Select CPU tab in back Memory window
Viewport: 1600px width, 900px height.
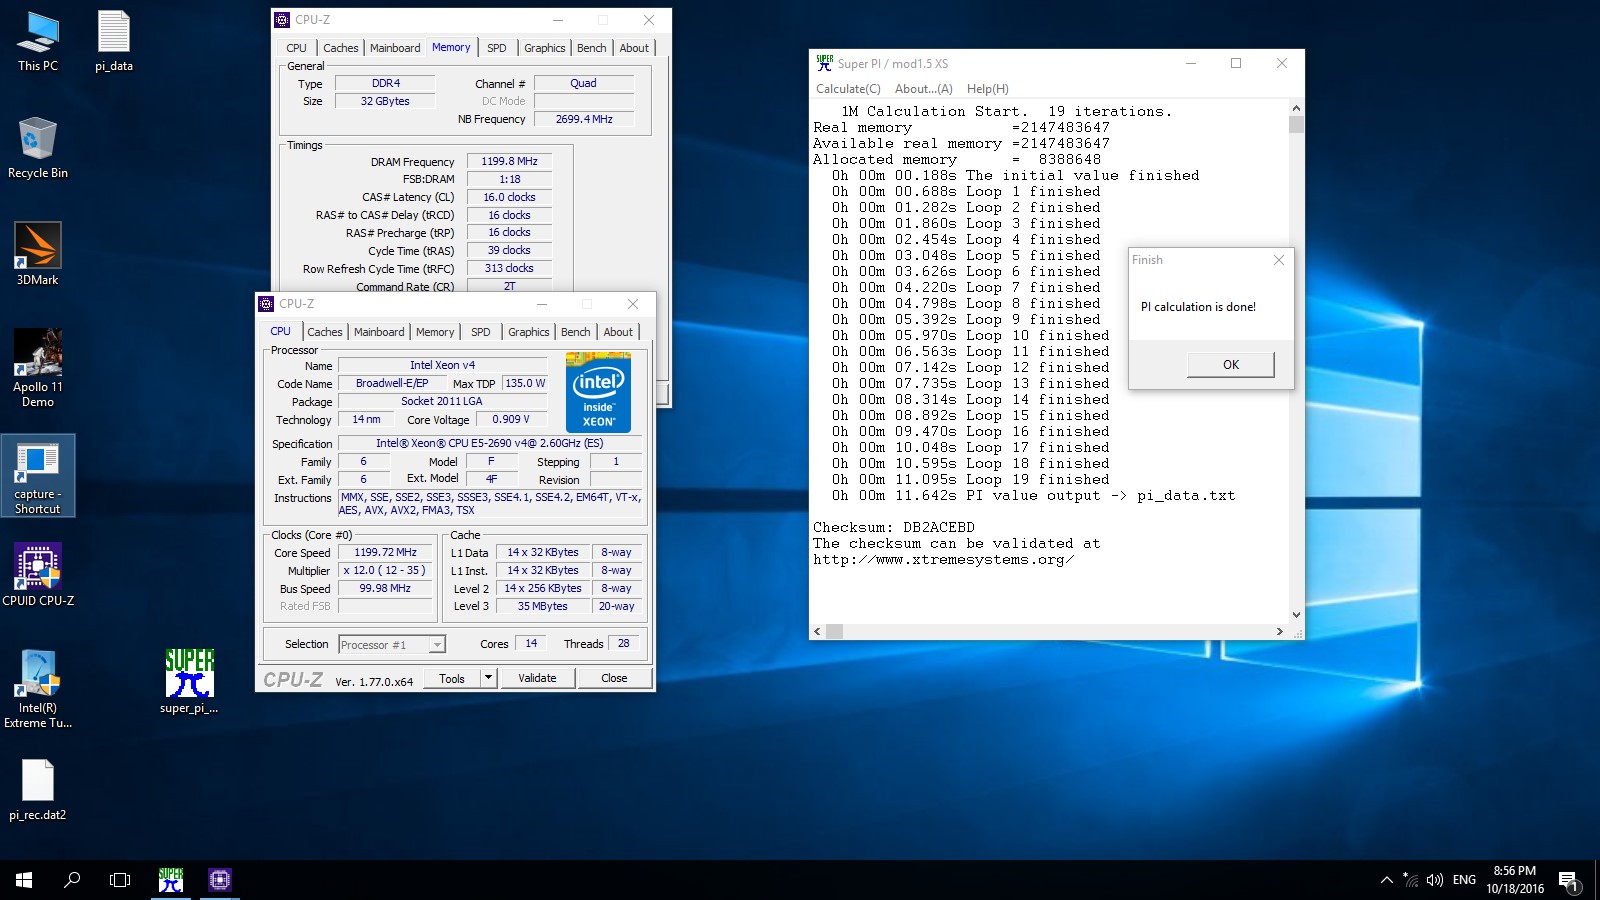(297, 48)
